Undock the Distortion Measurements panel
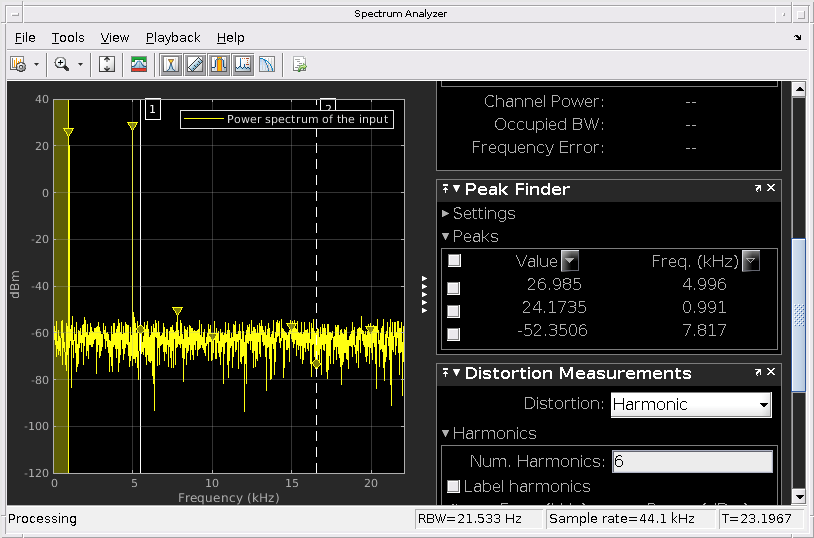 [758, 372]
